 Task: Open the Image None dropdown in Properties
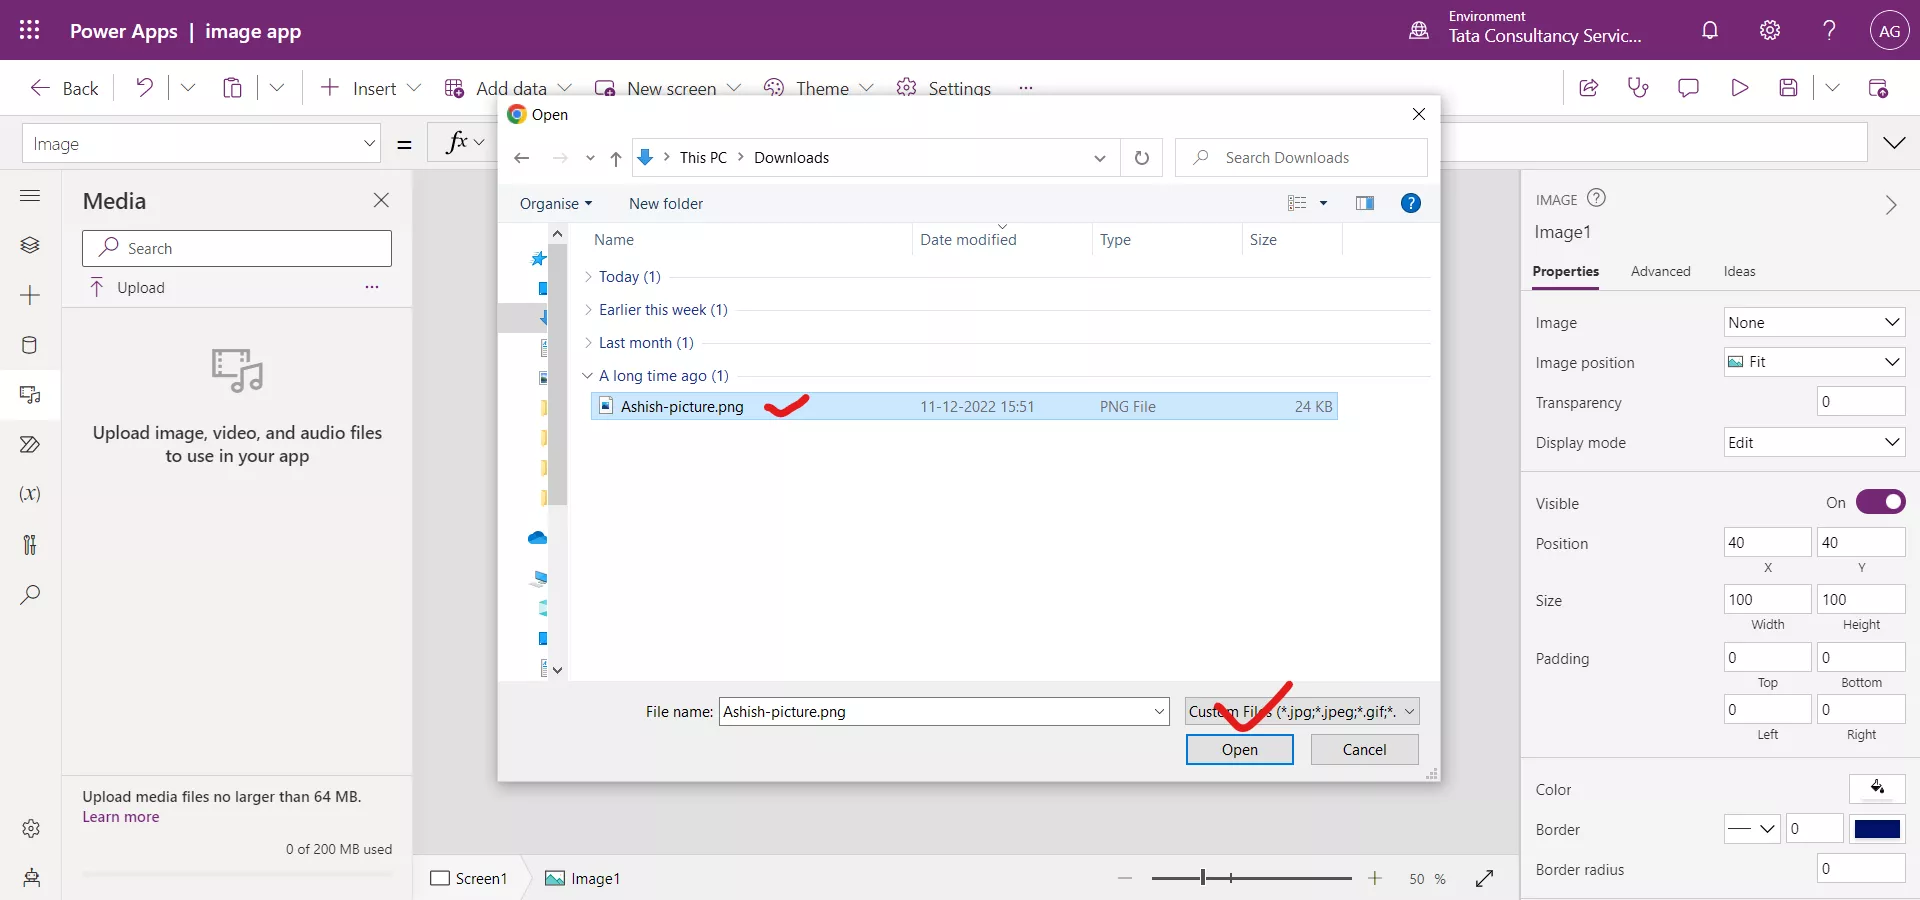coord(1814,322)
